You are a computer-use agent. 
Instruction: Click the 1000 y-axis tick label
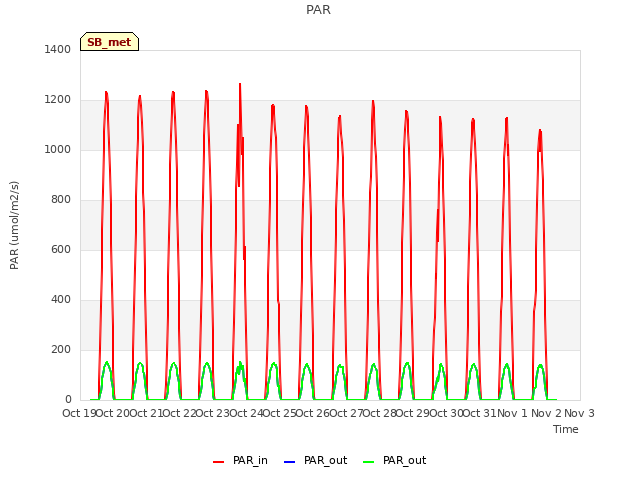click(x=58, y=149)
